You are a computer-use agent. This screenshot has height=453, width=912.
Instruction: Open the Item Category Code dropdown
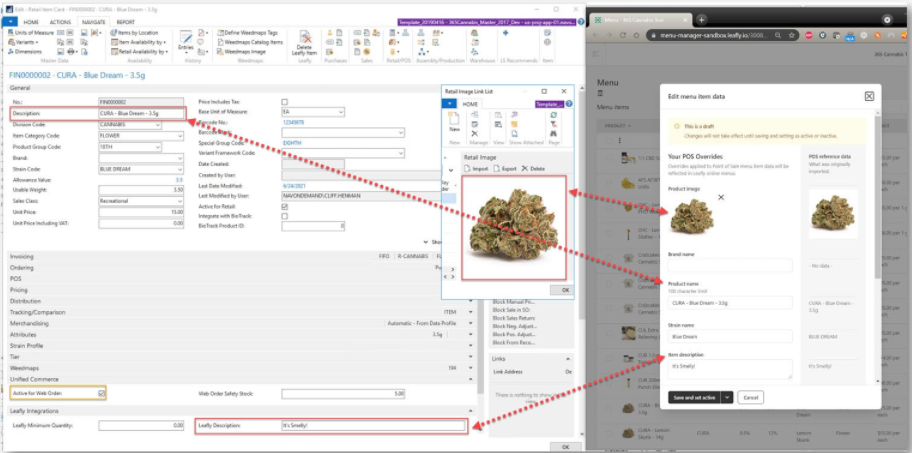tap(180, 135)
